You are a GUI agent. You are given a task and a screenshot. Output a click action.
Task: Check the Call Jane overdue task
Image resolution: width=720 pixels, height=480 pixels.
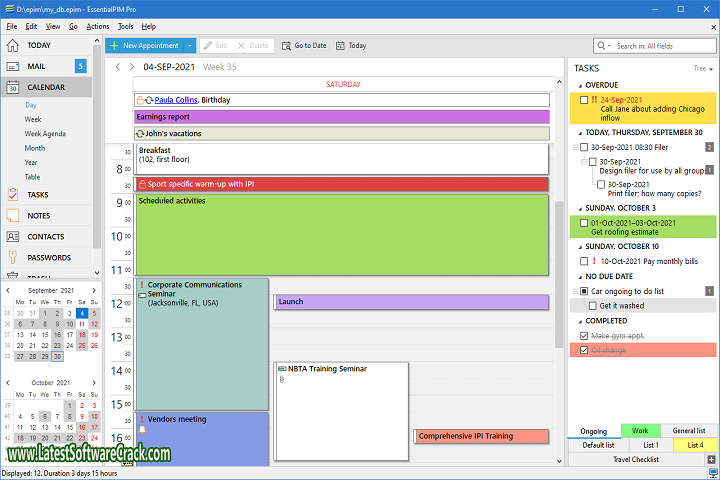coord(584,100)
